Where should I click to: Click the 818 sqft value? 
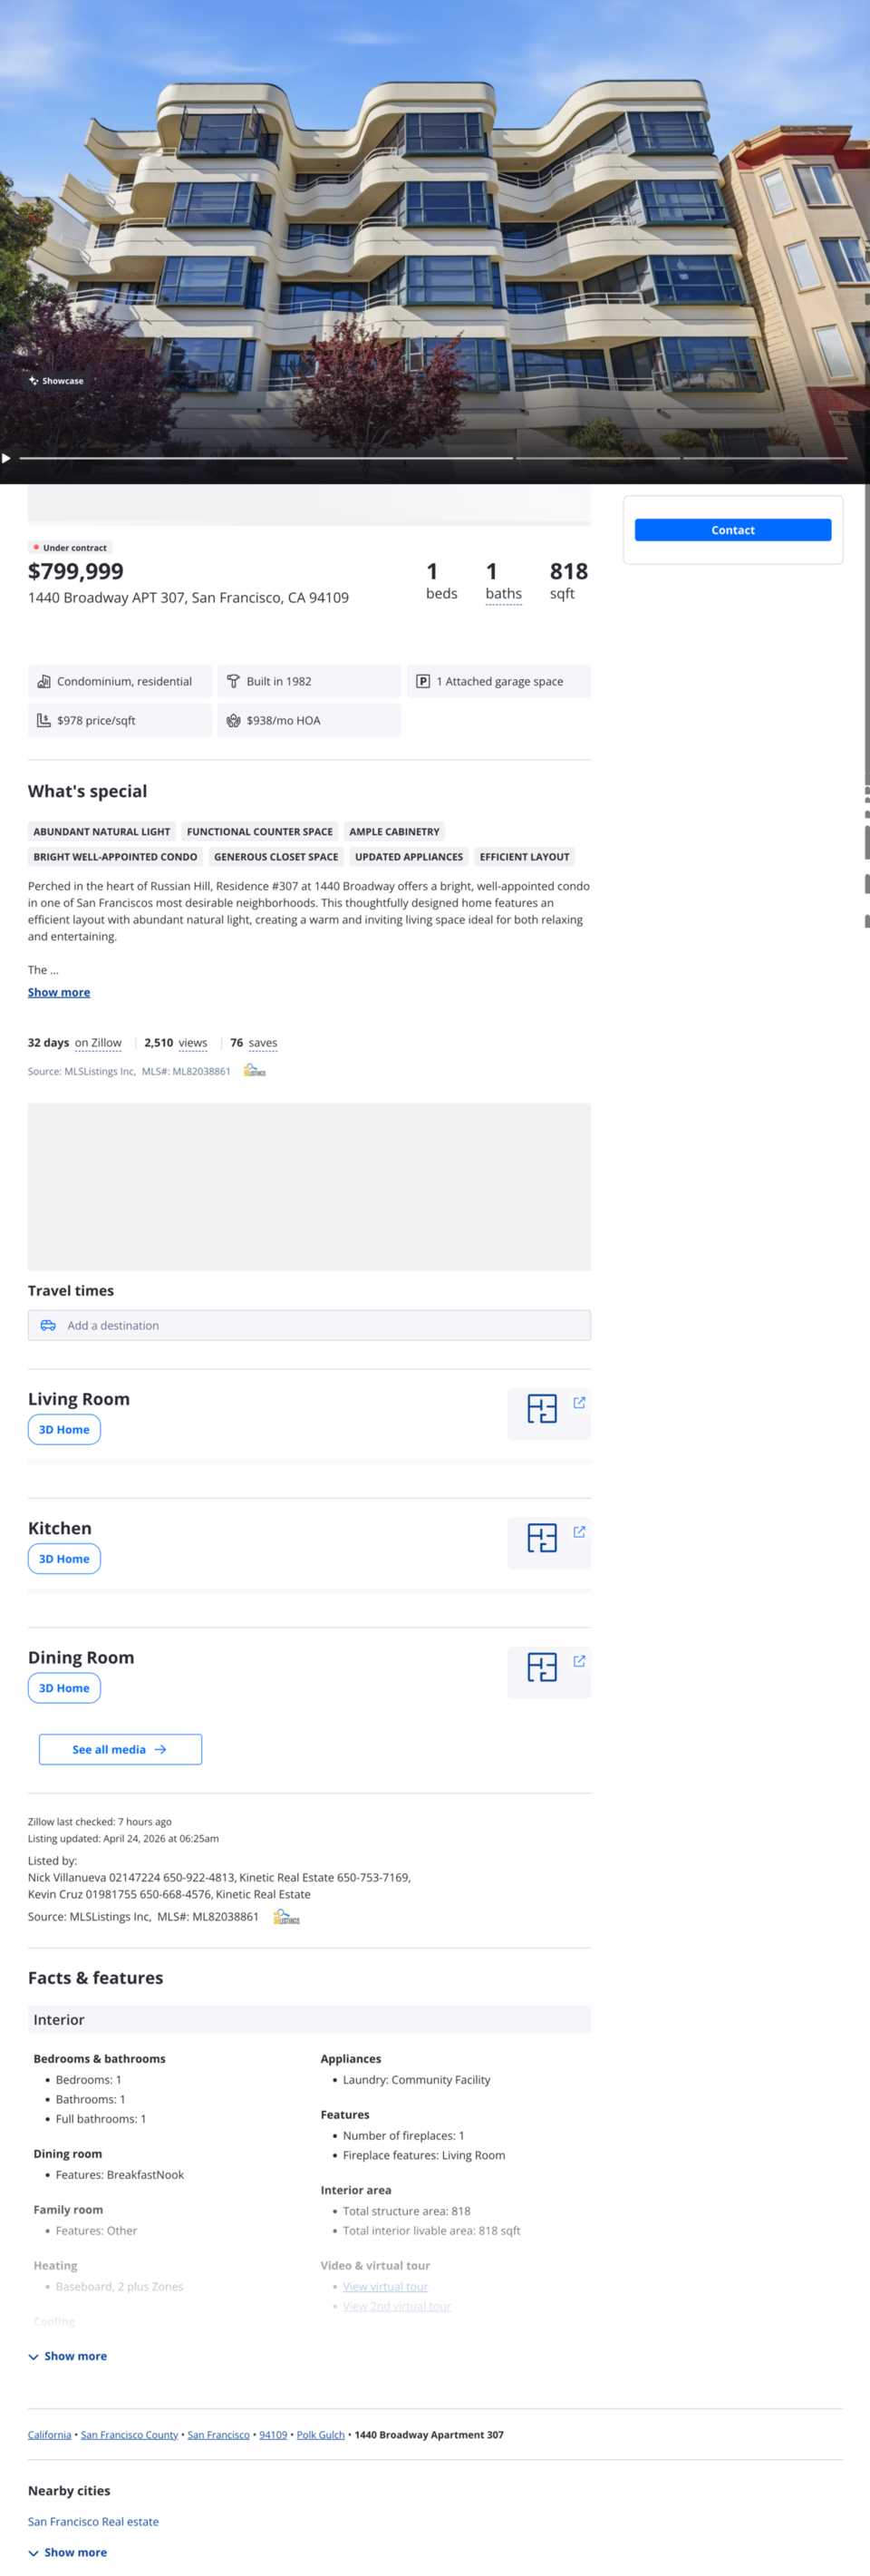pyautogui.click(x=568, y=571)
